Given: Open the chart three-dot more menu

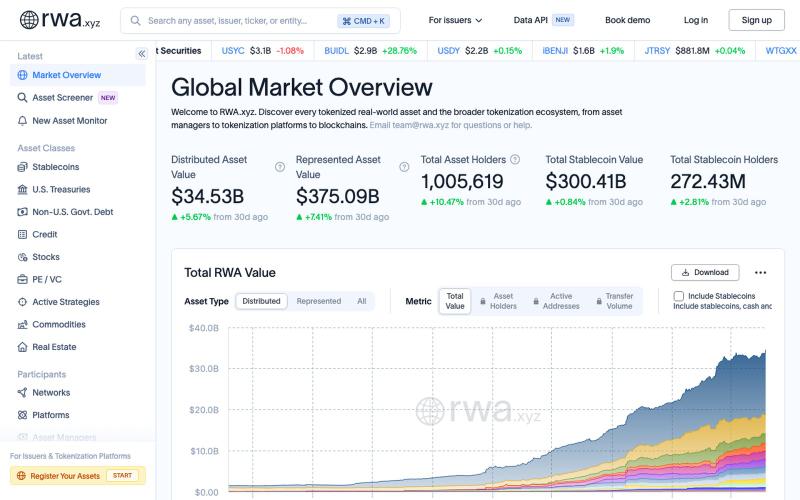Looking at the screenshot, I should tap(760, 272).
